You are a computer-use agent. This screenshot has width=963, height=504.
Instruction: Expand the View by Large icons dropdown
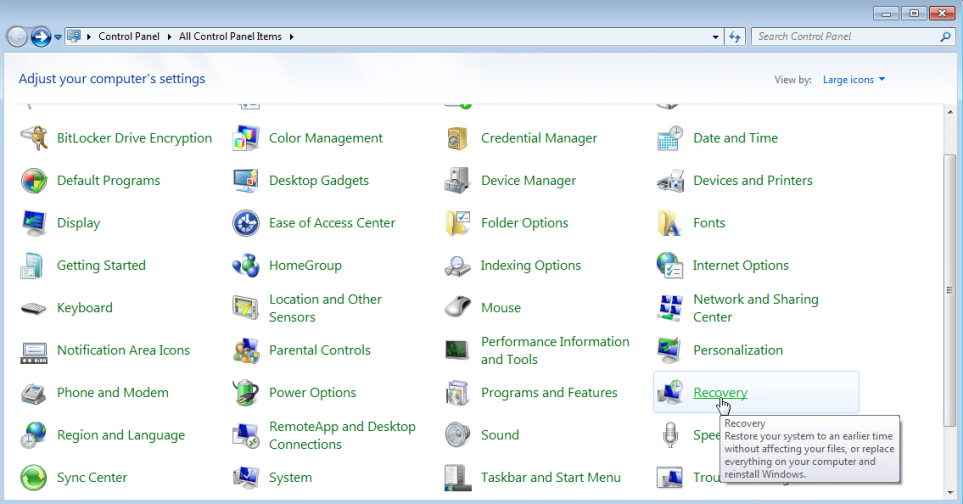[x=854, y=79]
